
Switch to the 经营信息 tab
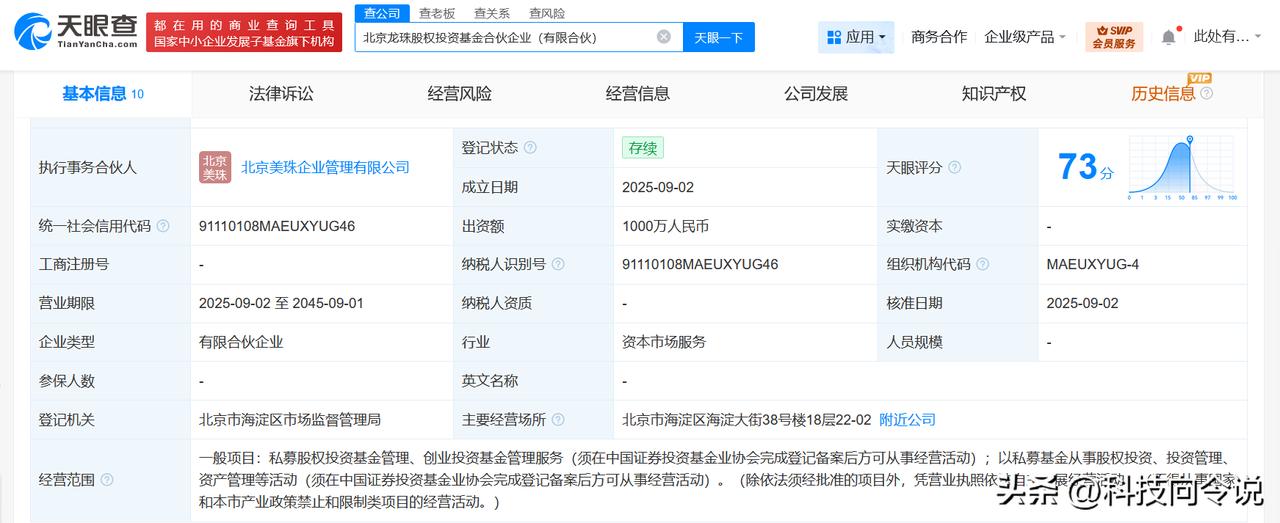coord(638,93)
